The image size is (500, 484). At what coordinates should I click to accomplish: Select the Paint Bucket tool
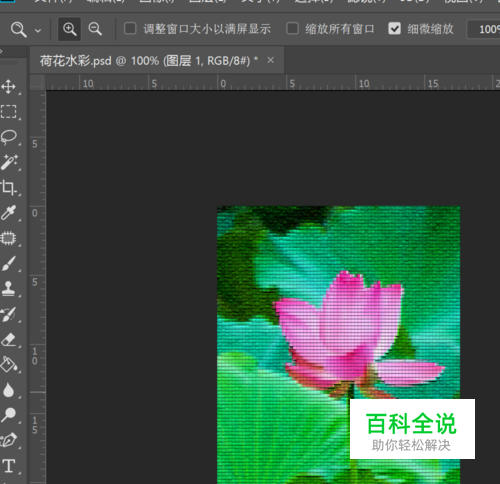pyautogui.click(x=9, y=365)
